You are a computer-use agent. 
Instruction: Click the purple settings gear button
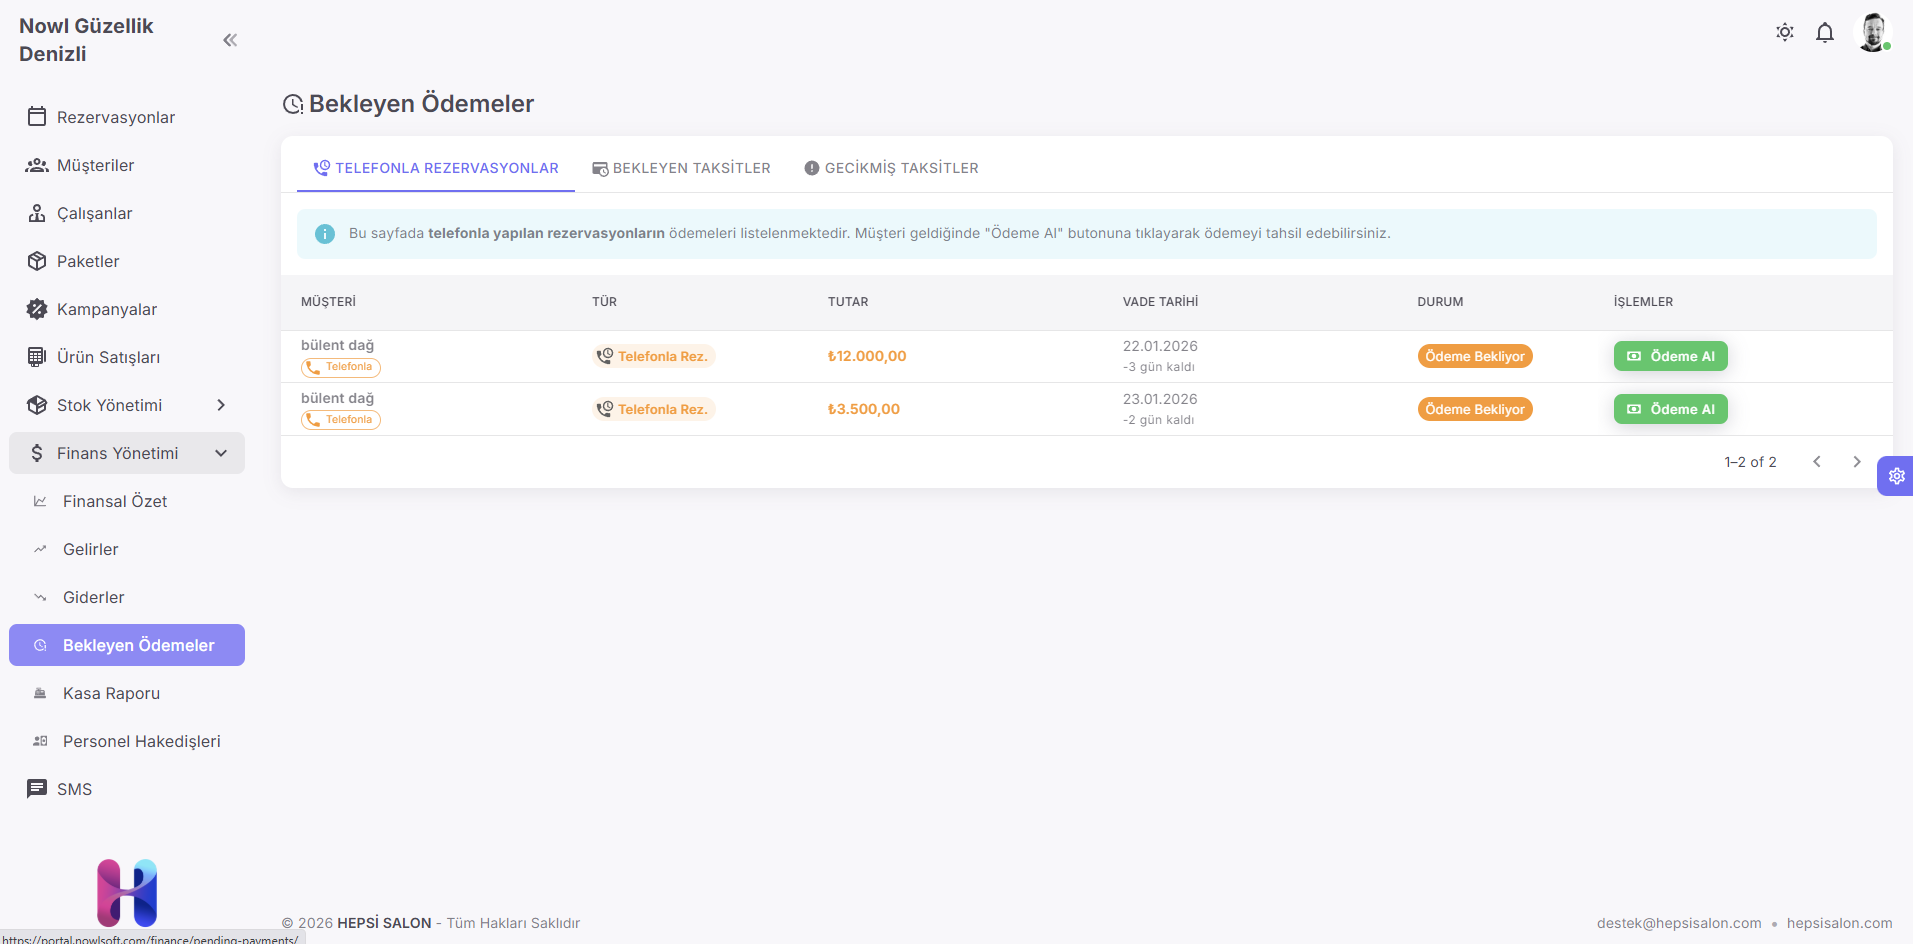[x=1896, y=476]
